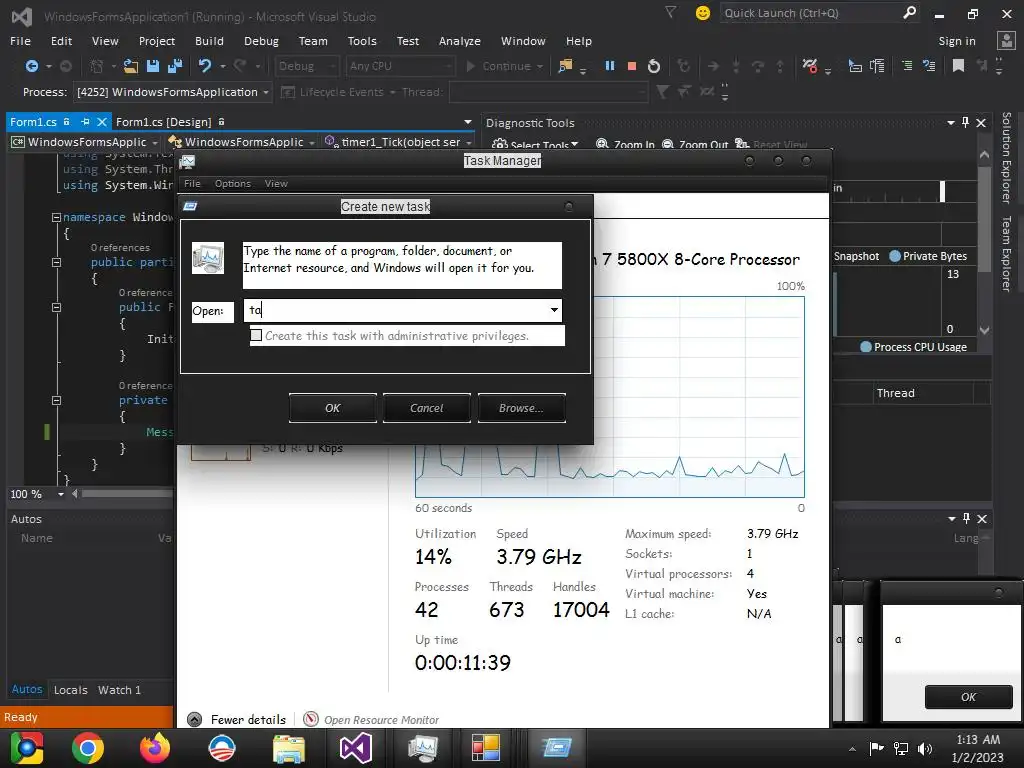The width and height of the screenshot is (1024, 768).
Task: Click the Diagnostic Tools timeline slider handle
Action: 942,191
